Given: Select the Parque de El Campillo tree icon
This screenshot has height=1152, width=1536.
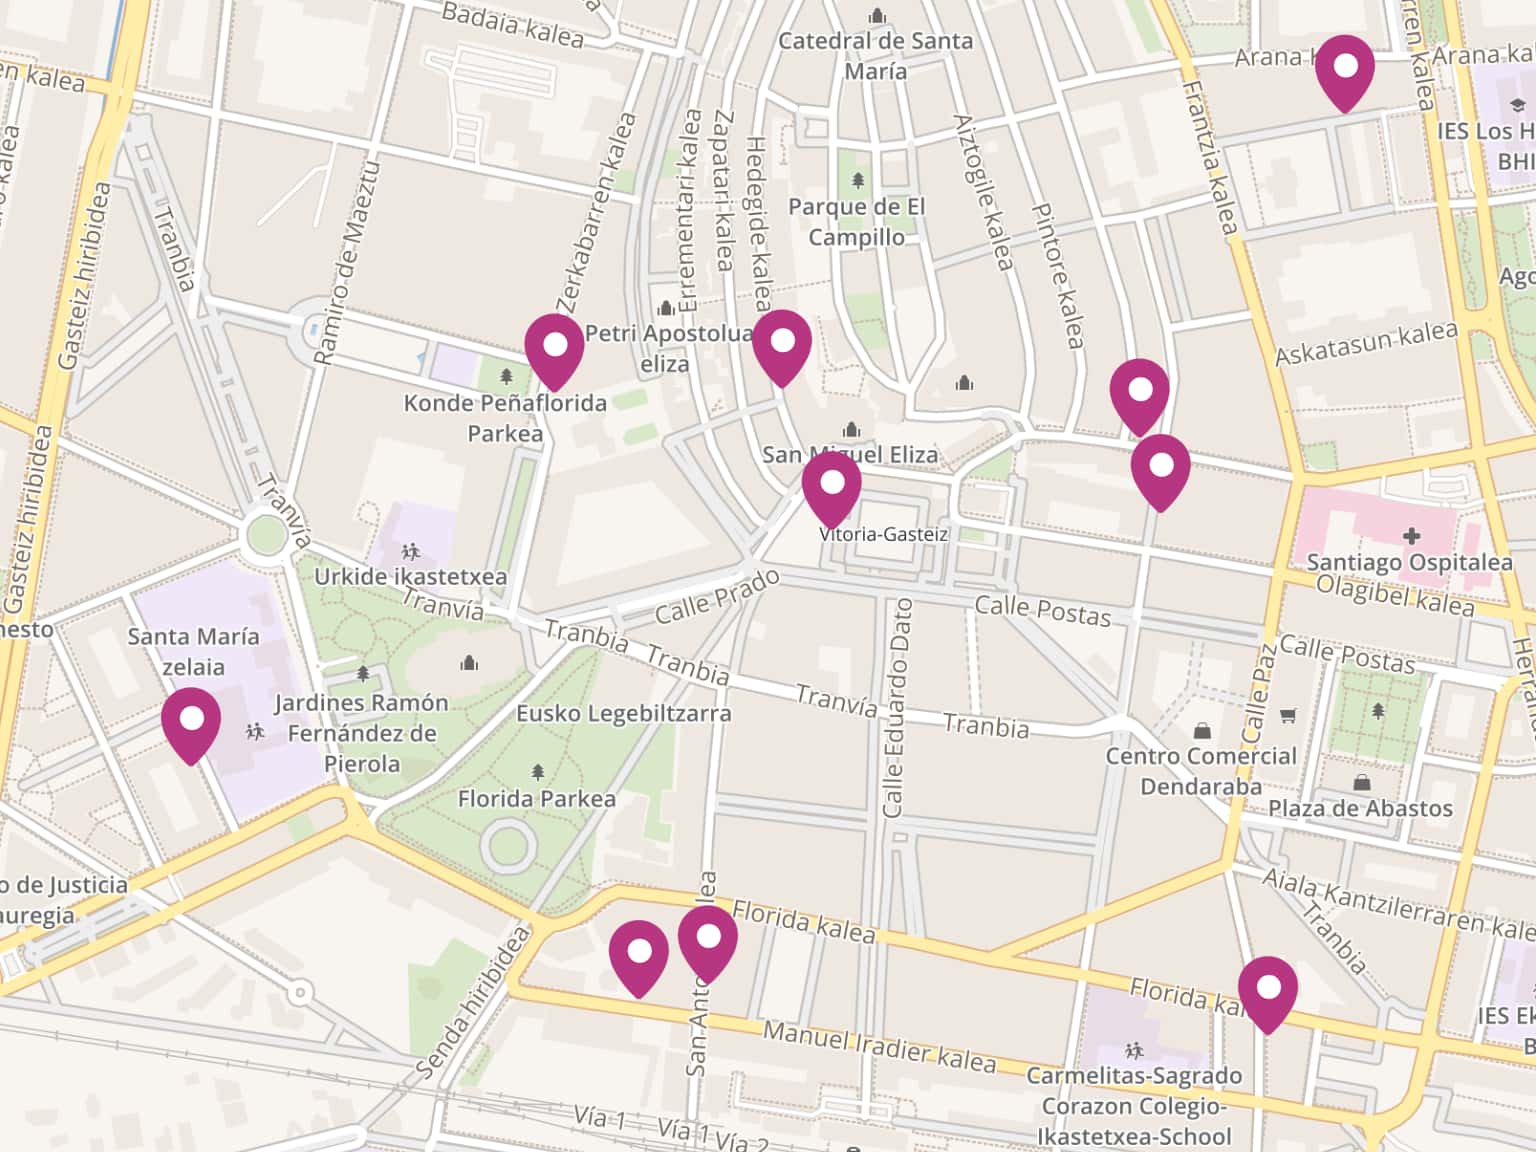Looking at the screenshot, I should [x=857, y=180].
